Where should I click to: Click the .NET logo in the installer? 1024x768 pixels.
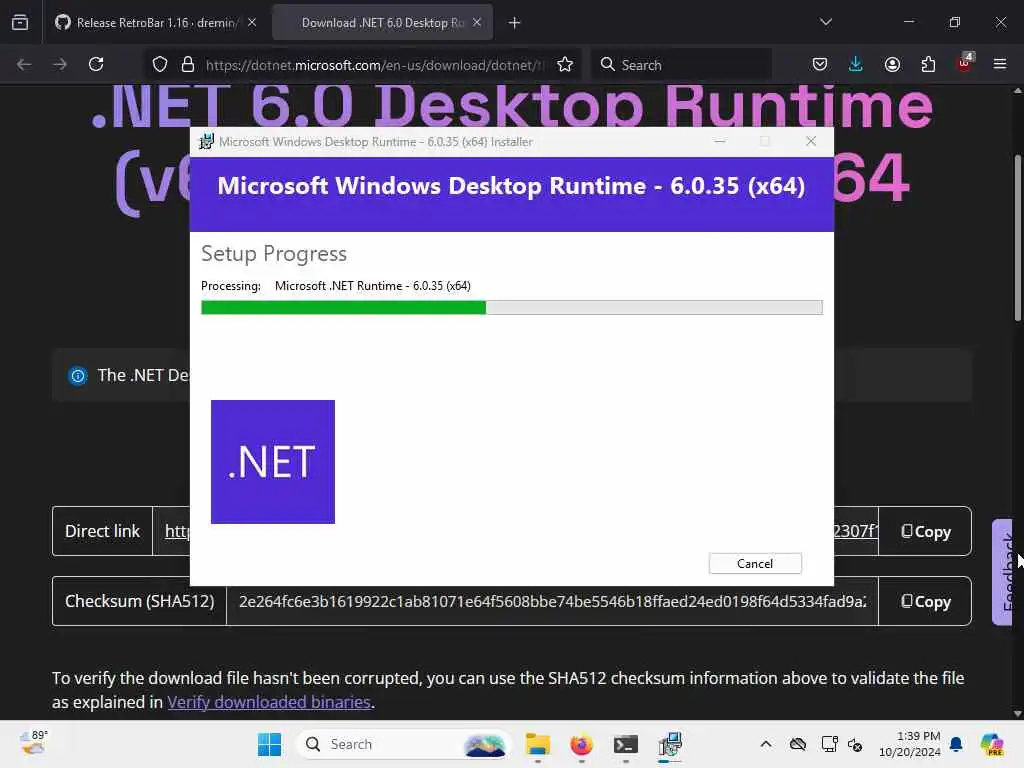click(x=273, y=462)
